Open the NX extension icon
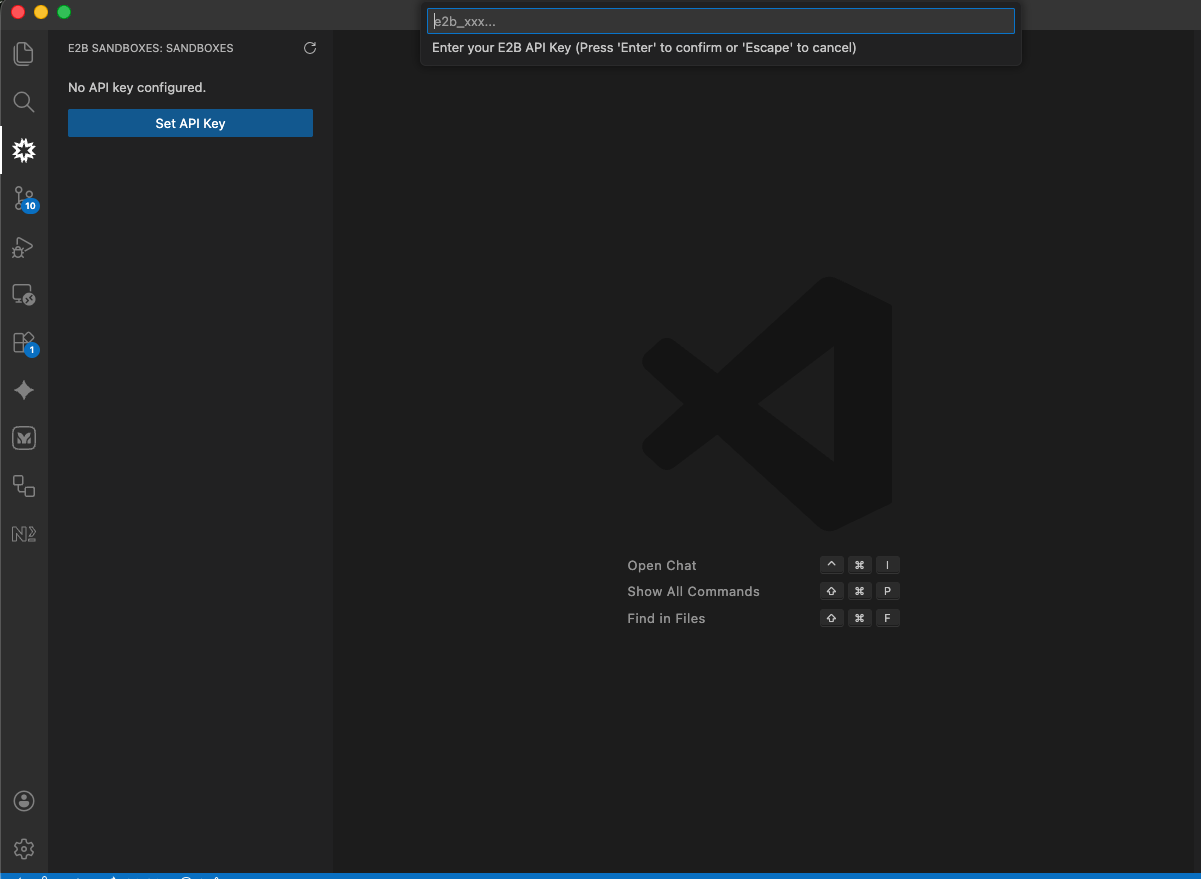Image resolution: width=1201 pixels, height=879 pixels. (24, 534)
